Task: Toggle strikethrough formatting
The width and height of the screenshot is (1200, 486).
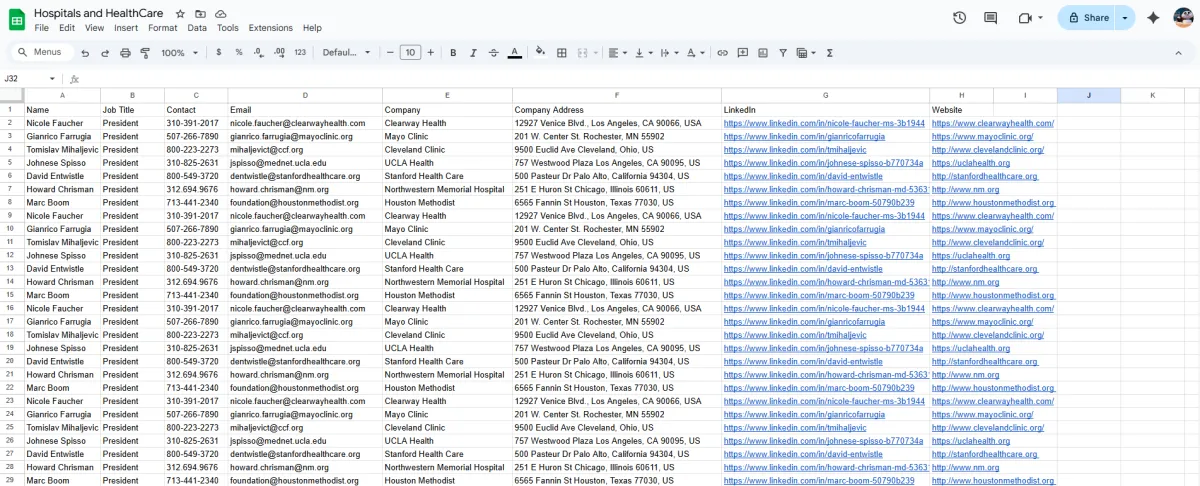Action: click(493, 52)
